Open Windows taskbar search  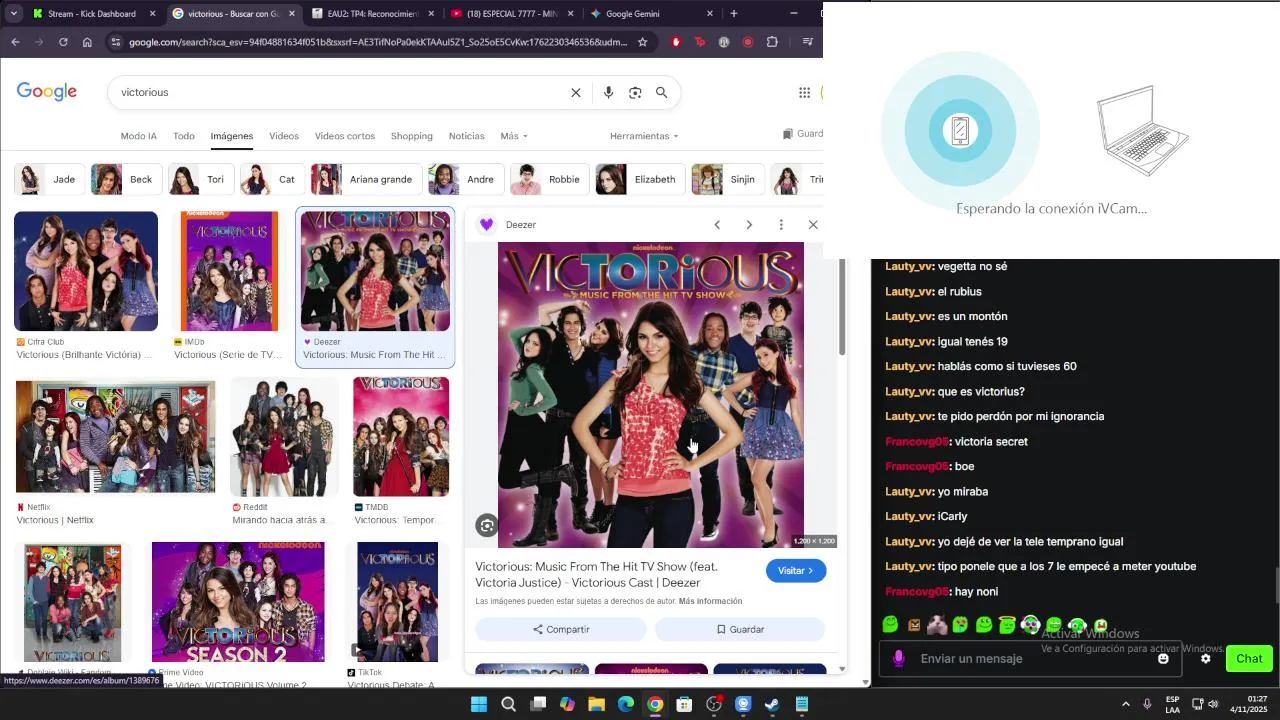click(x=508, y=704)
